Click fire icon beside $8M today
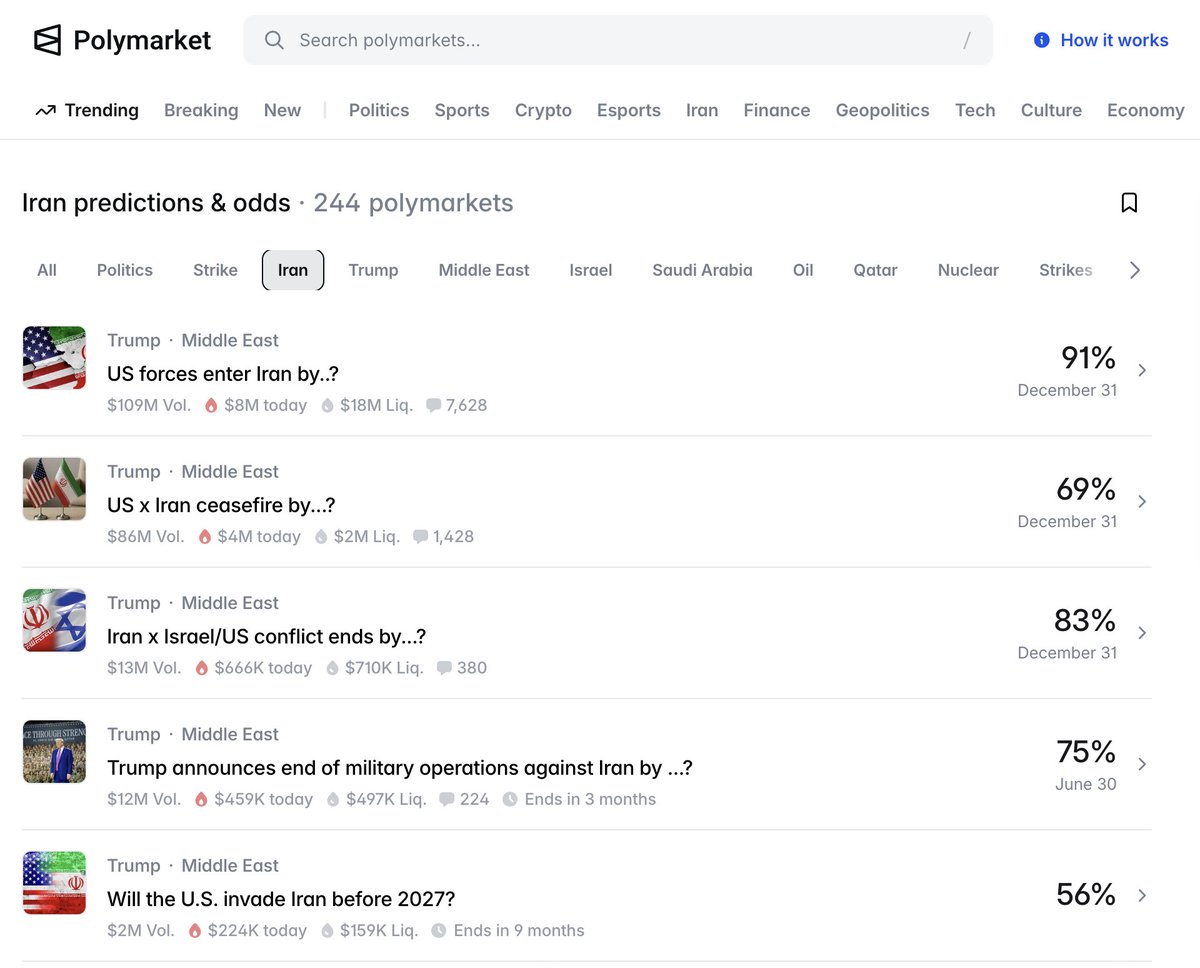This screenshot has height=968, width=1200. [211, 405]
